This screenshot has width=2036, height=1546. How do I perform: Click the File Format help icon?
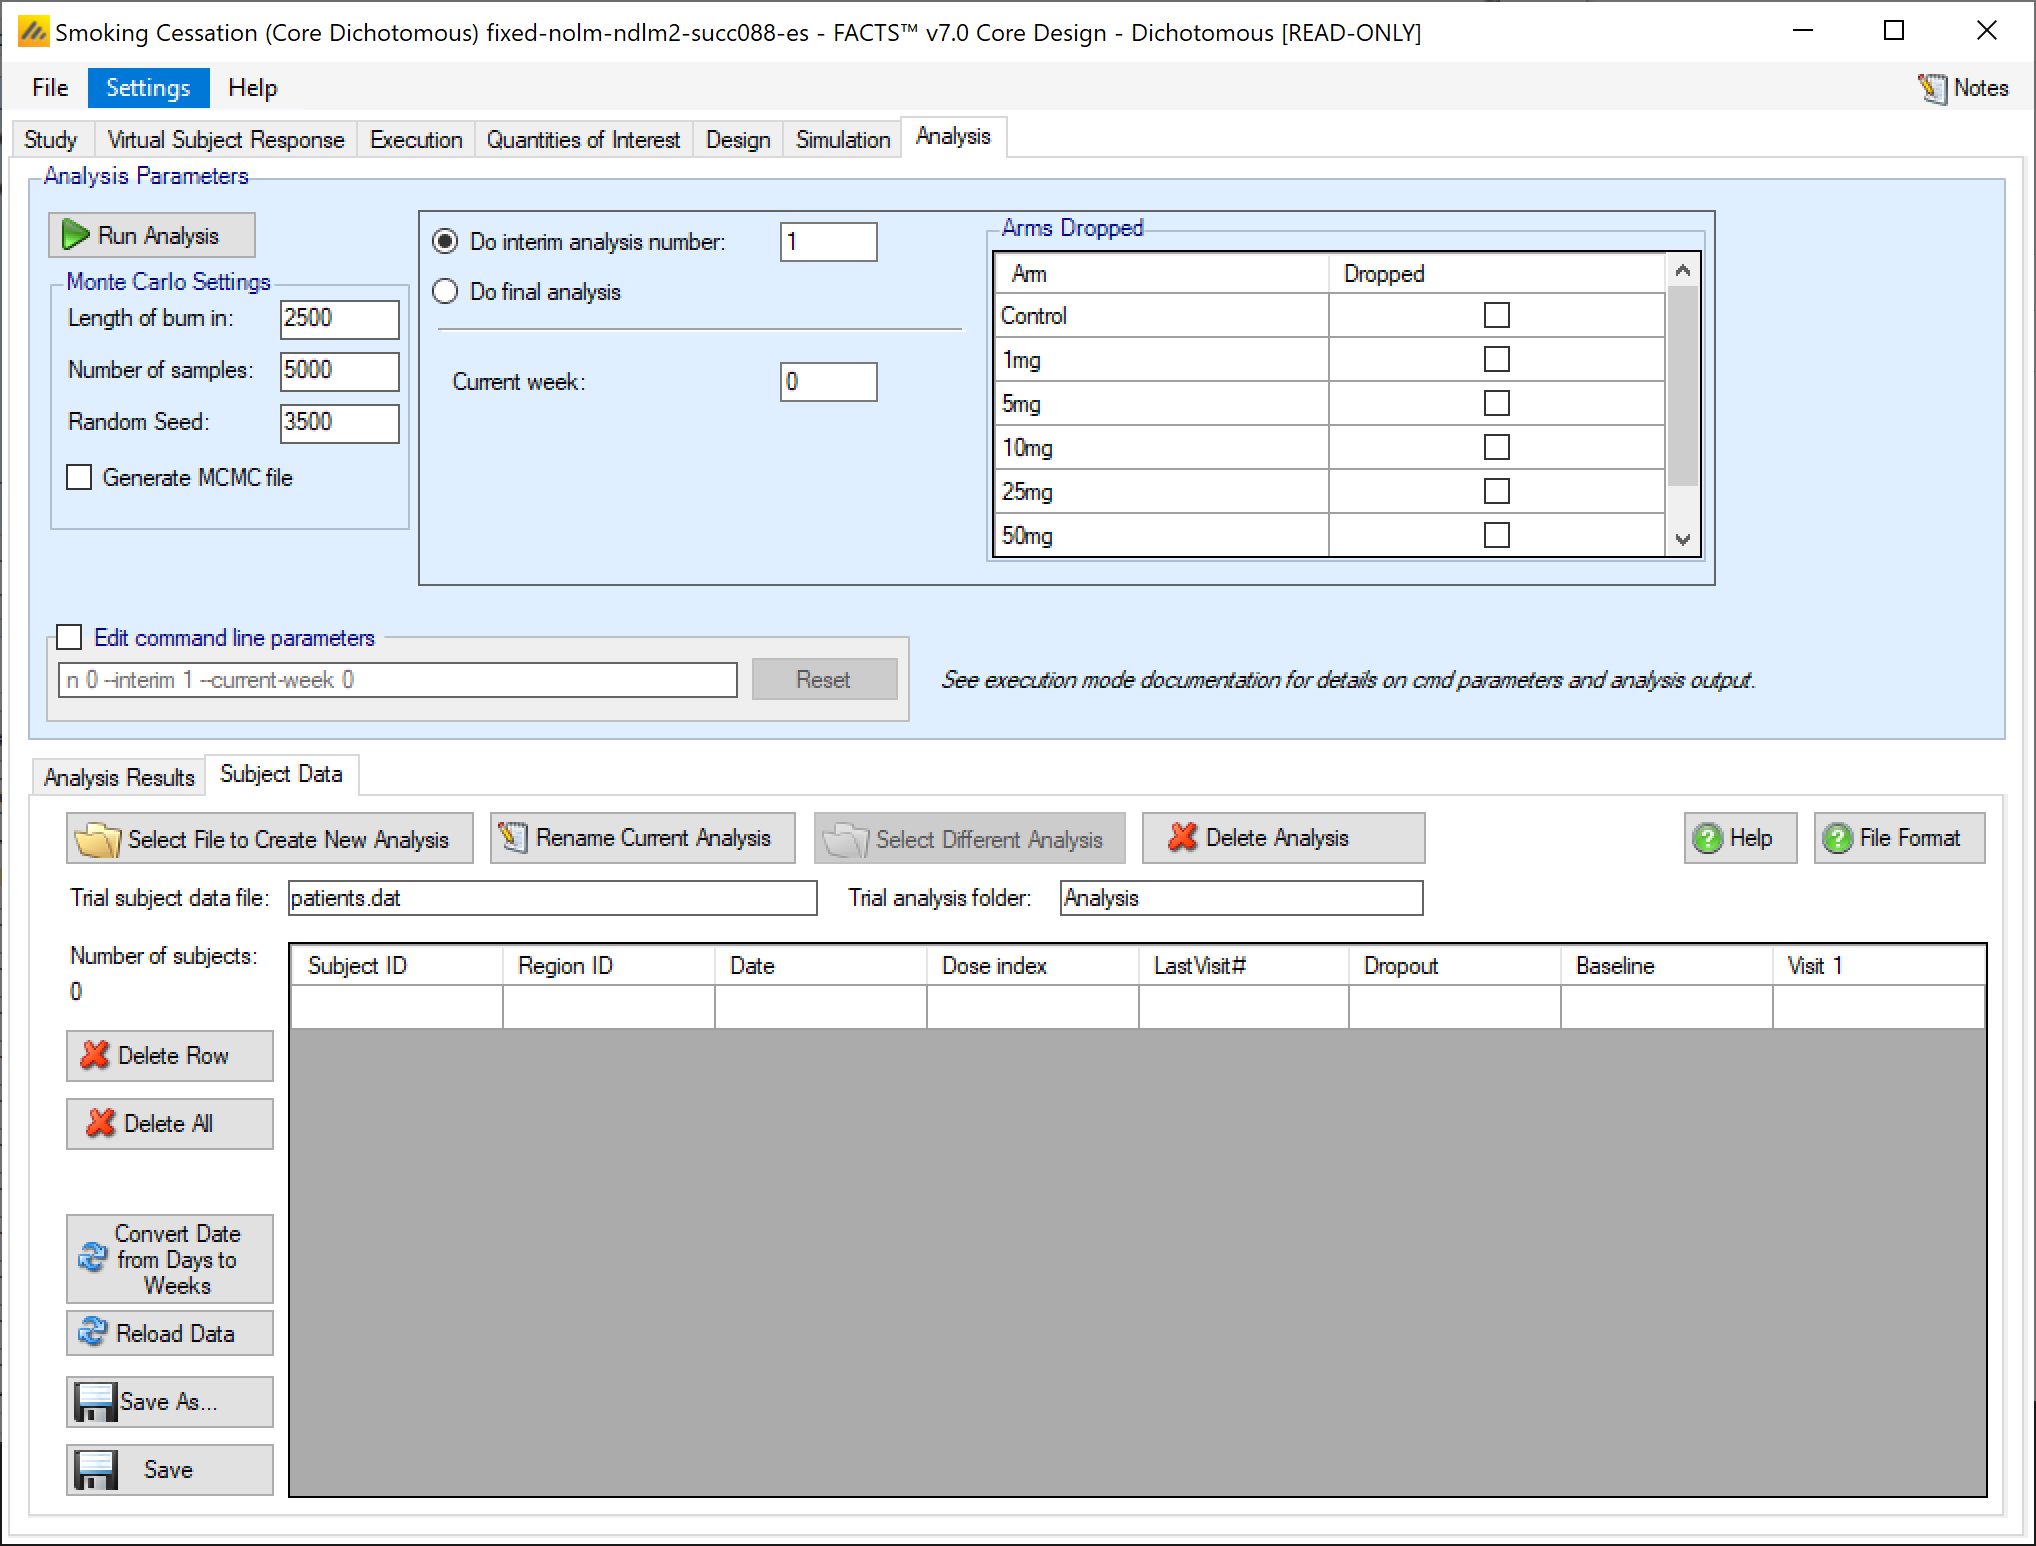(x=1837, y=838)
